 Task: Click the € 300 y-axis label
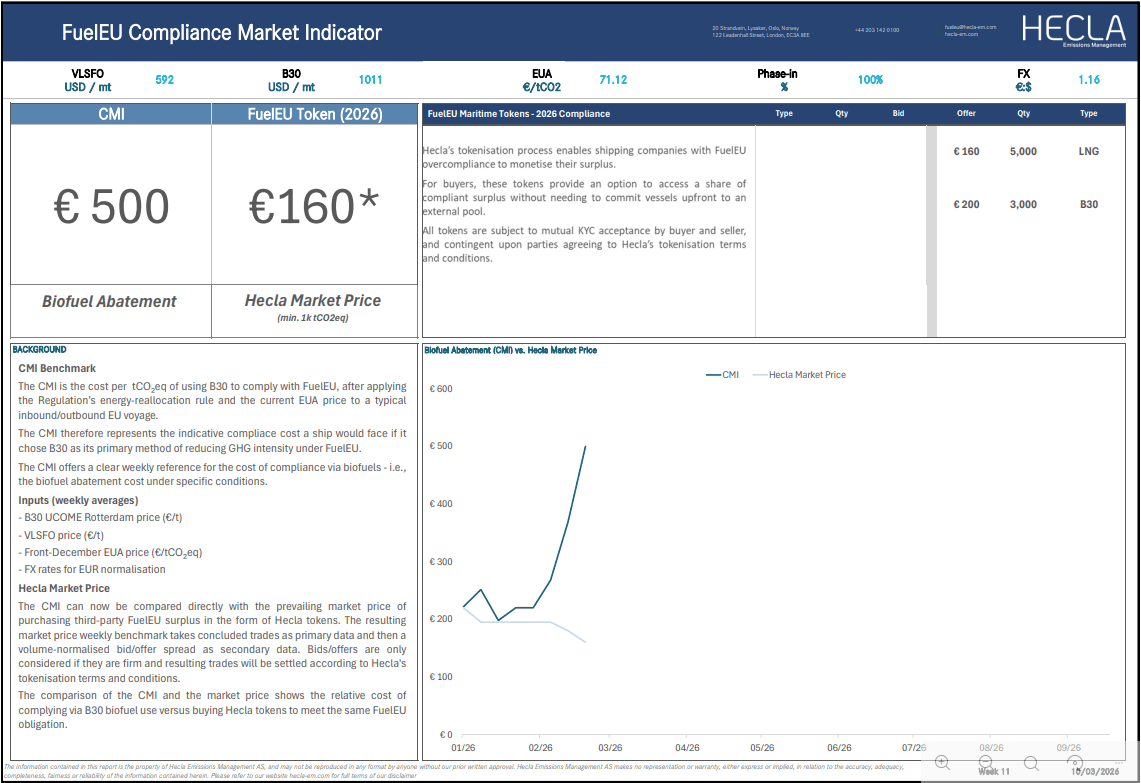click(x=441, y=562)
